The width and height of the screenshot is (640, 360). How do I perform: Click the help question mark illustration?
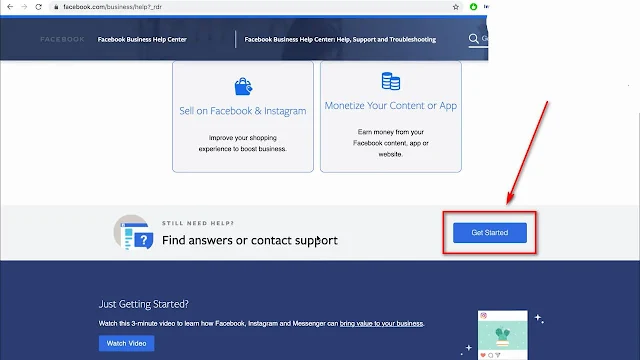click(134, 233)
